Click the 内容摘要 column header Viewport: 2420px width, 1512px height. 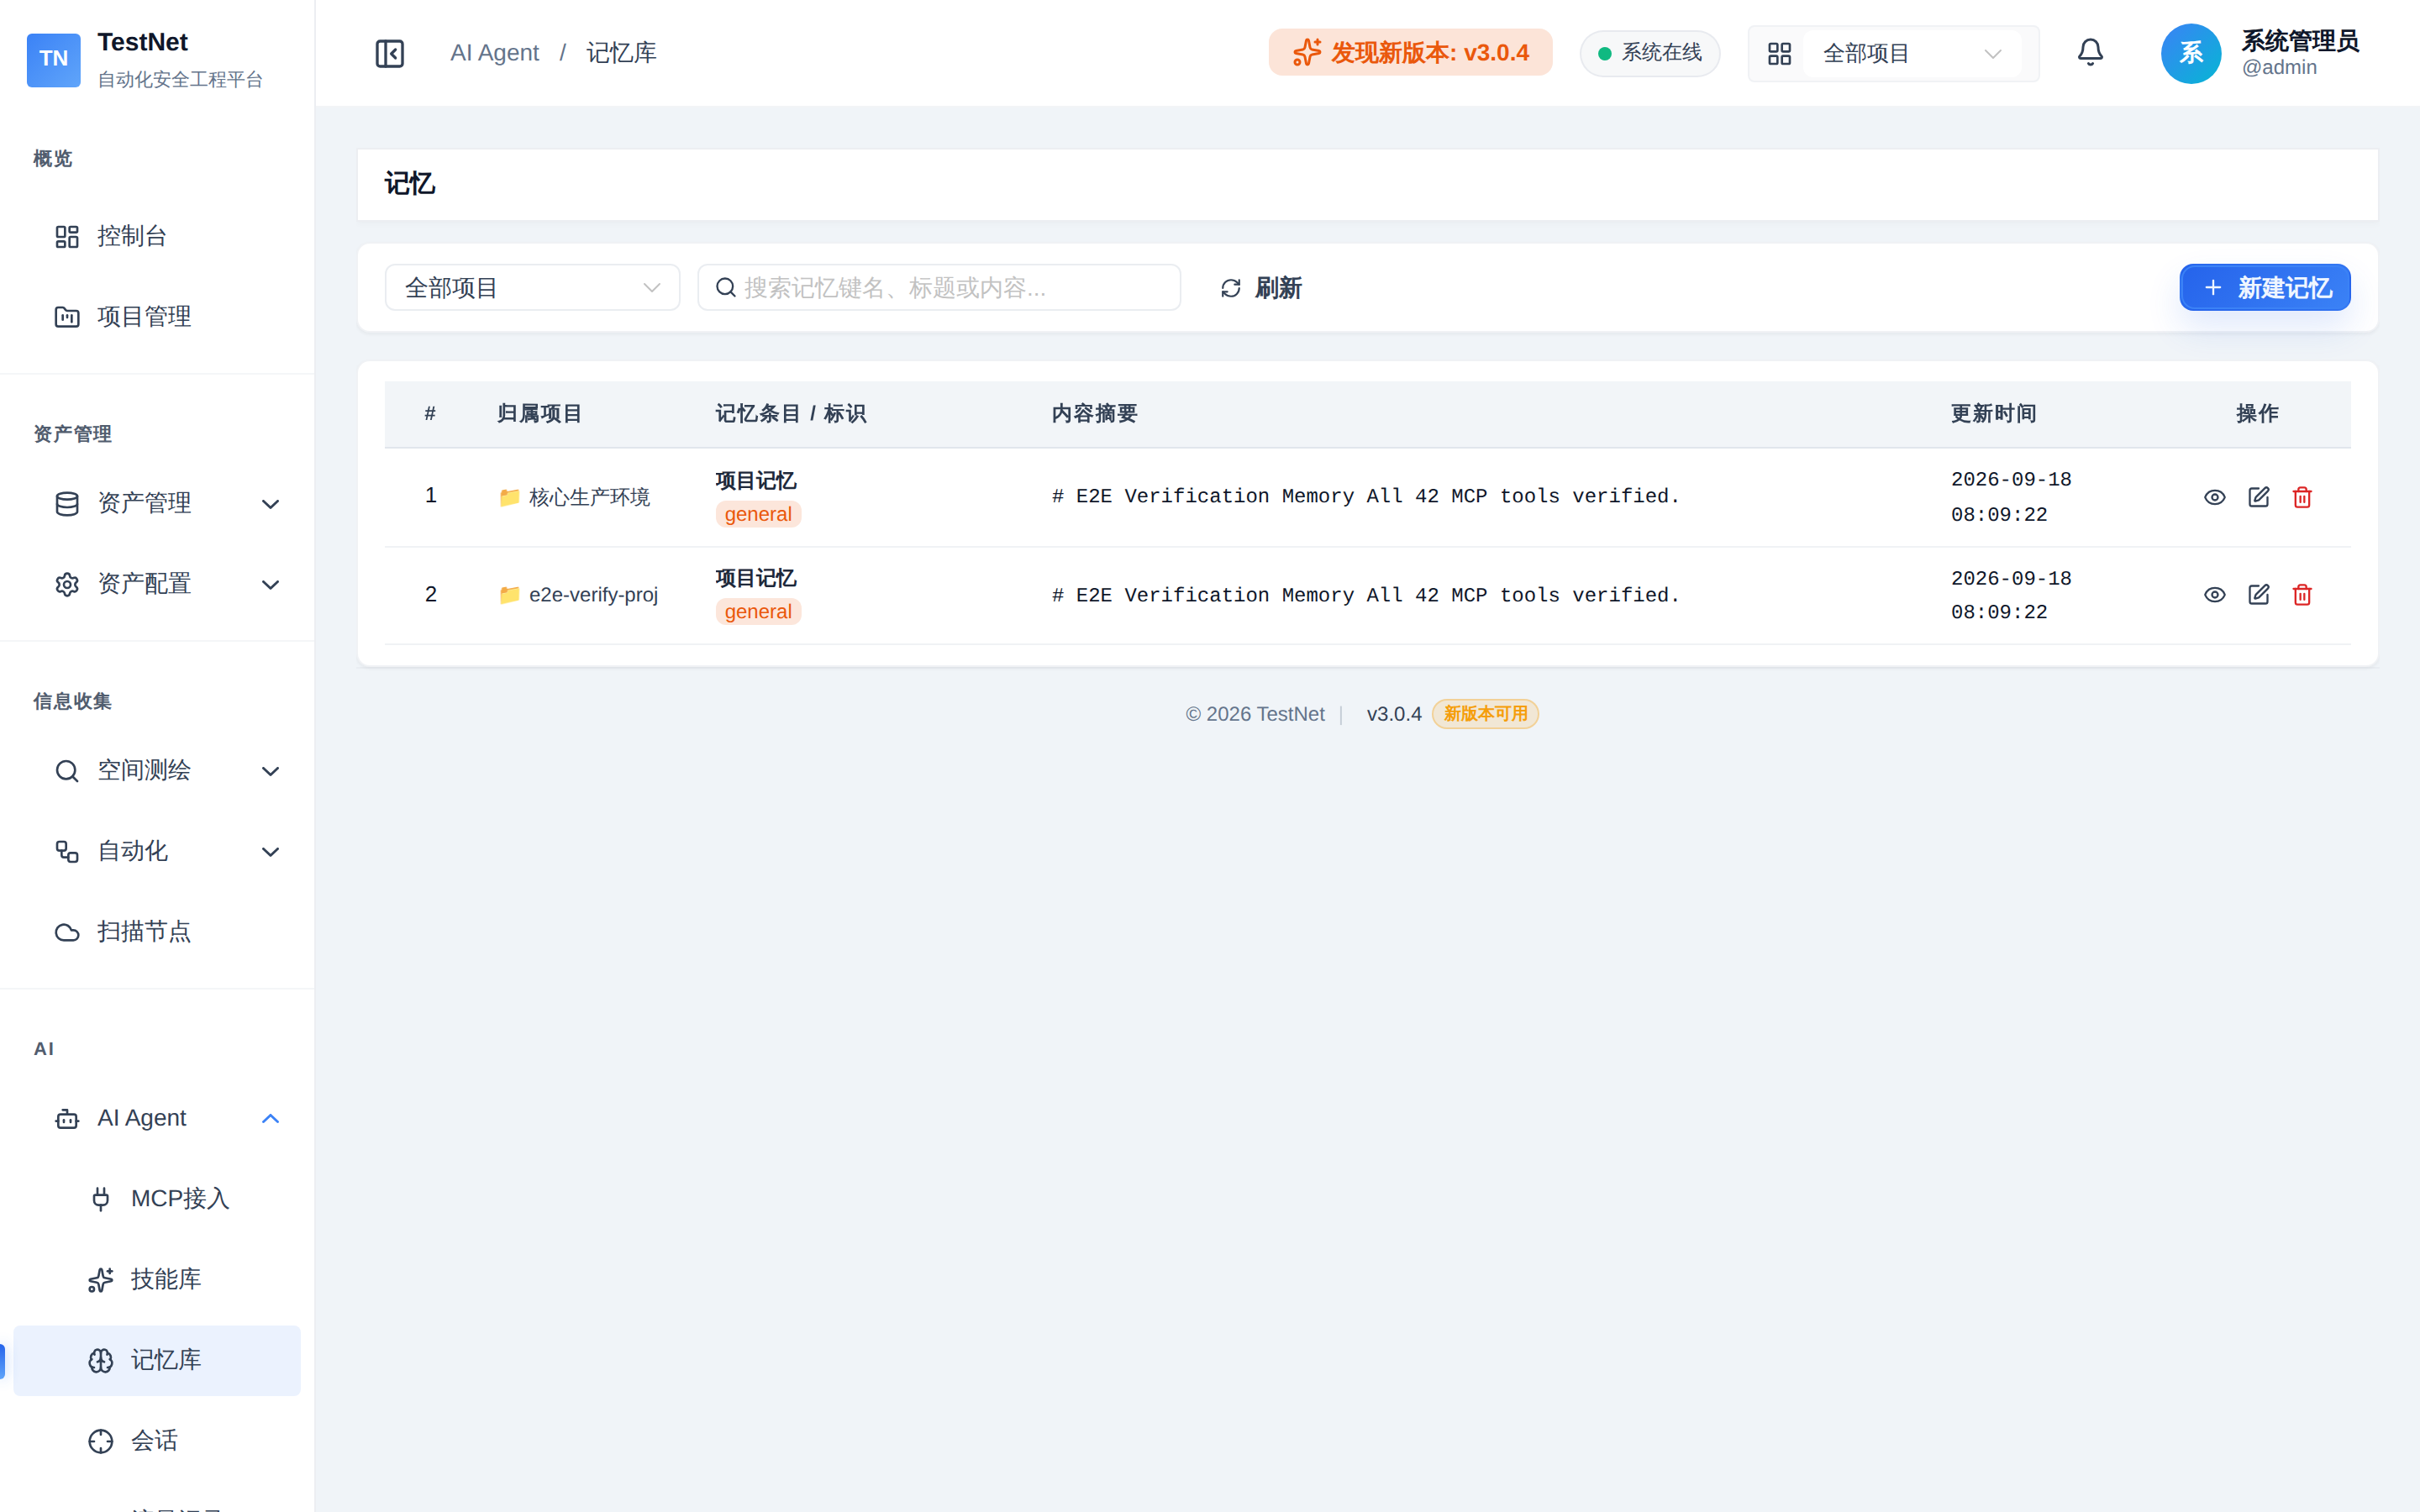[x=1094, y=414]
